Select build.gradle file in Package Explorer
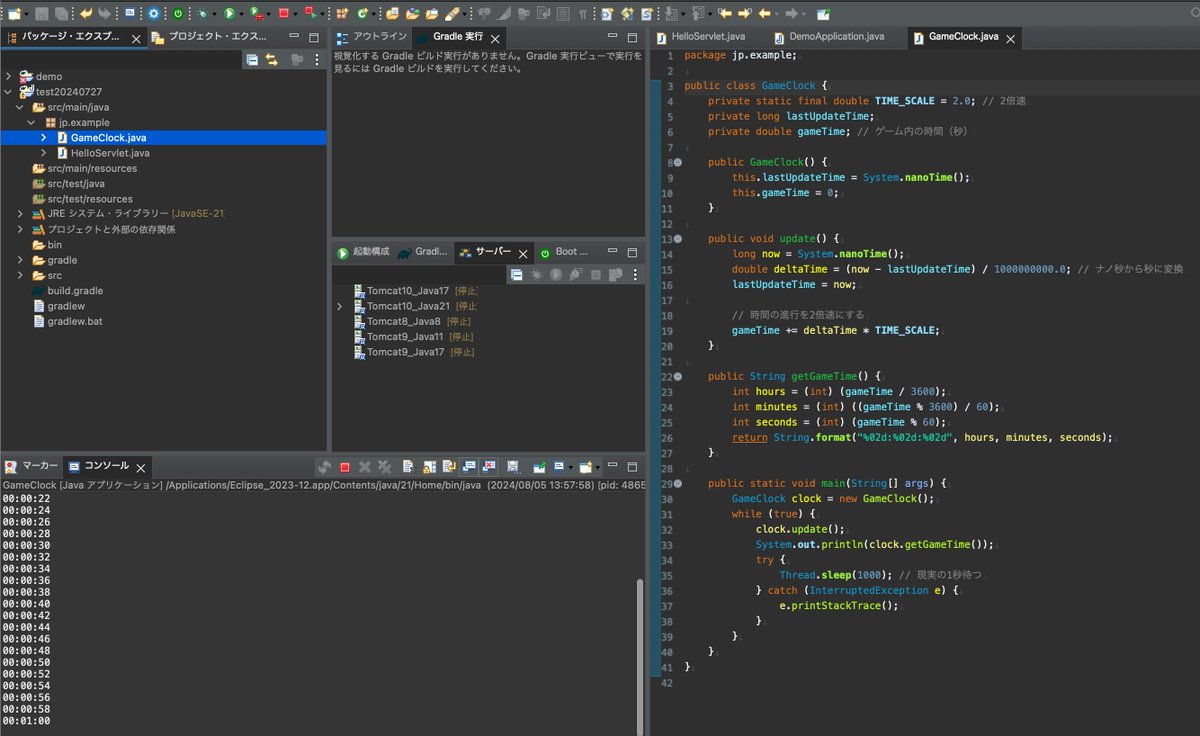Image resolution: width=1200 pixels, height=736 pixels. (x=74, y=291)
